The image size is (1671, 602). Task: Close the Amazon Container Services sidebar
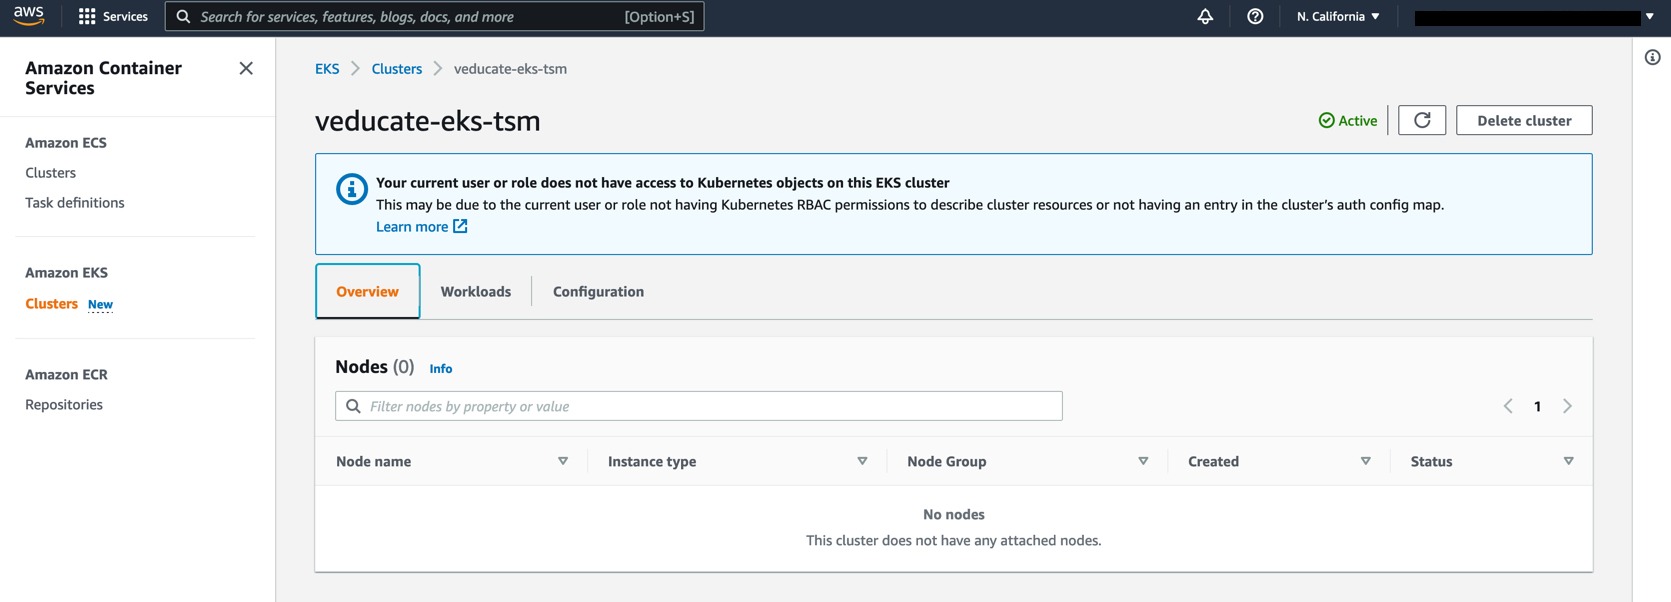pyautogui.click(x=246, y=68)
